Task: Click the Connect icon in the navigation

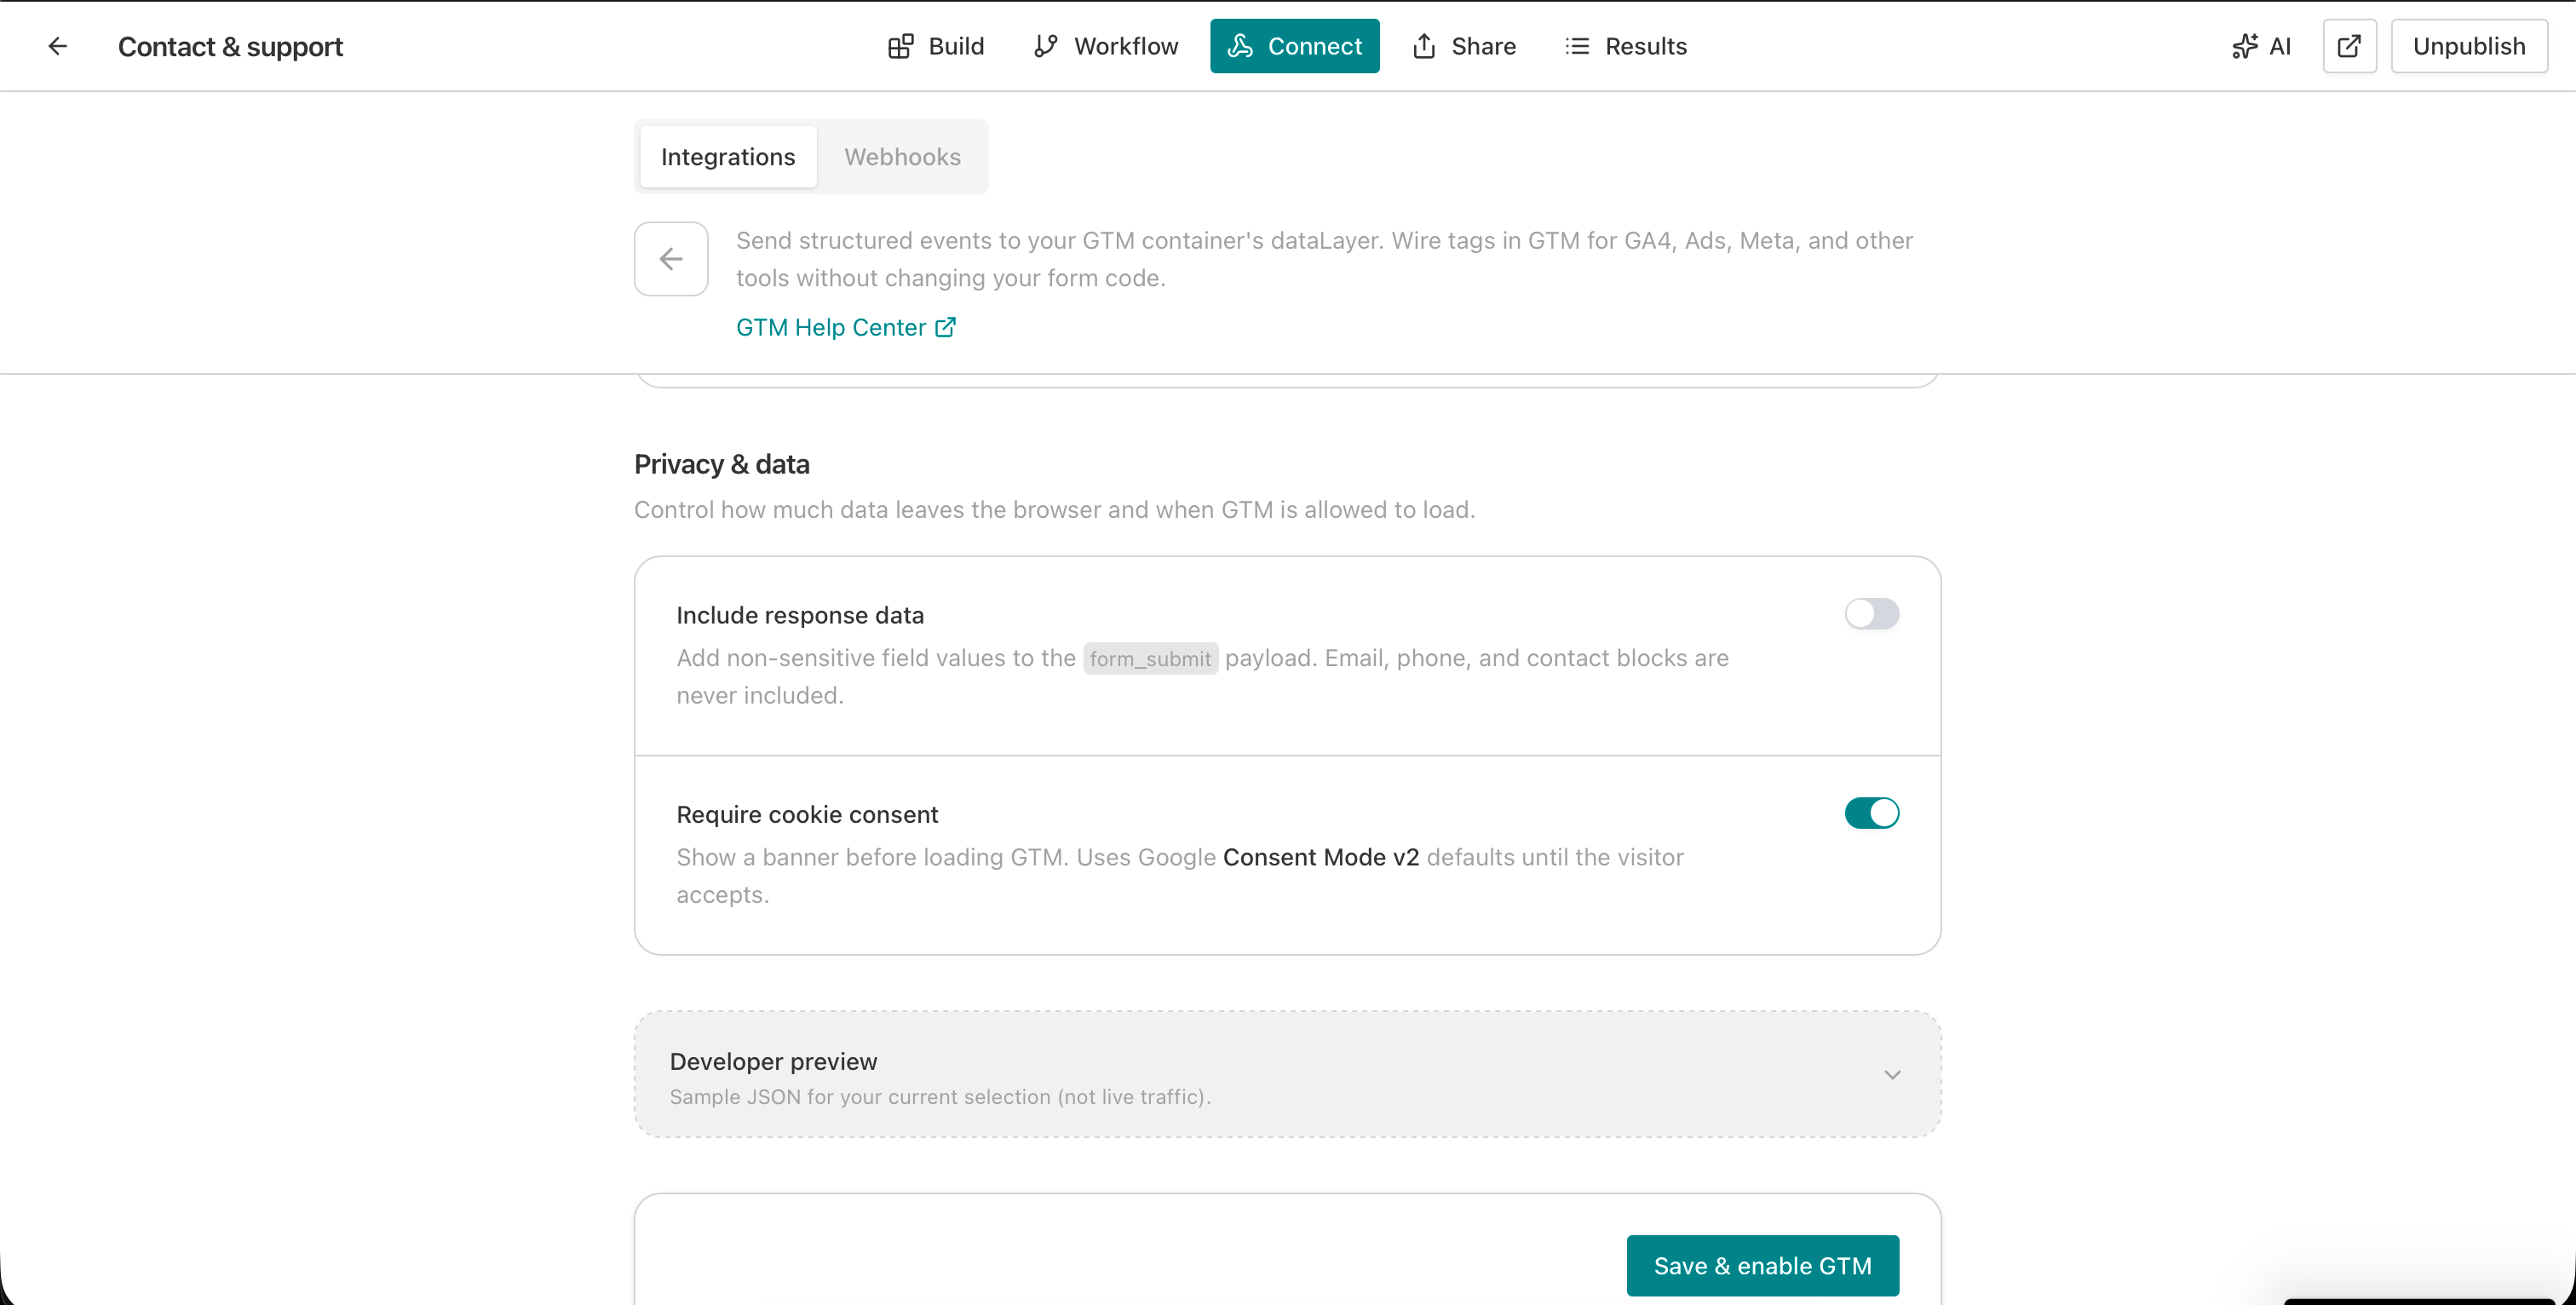Action: 1240,46
